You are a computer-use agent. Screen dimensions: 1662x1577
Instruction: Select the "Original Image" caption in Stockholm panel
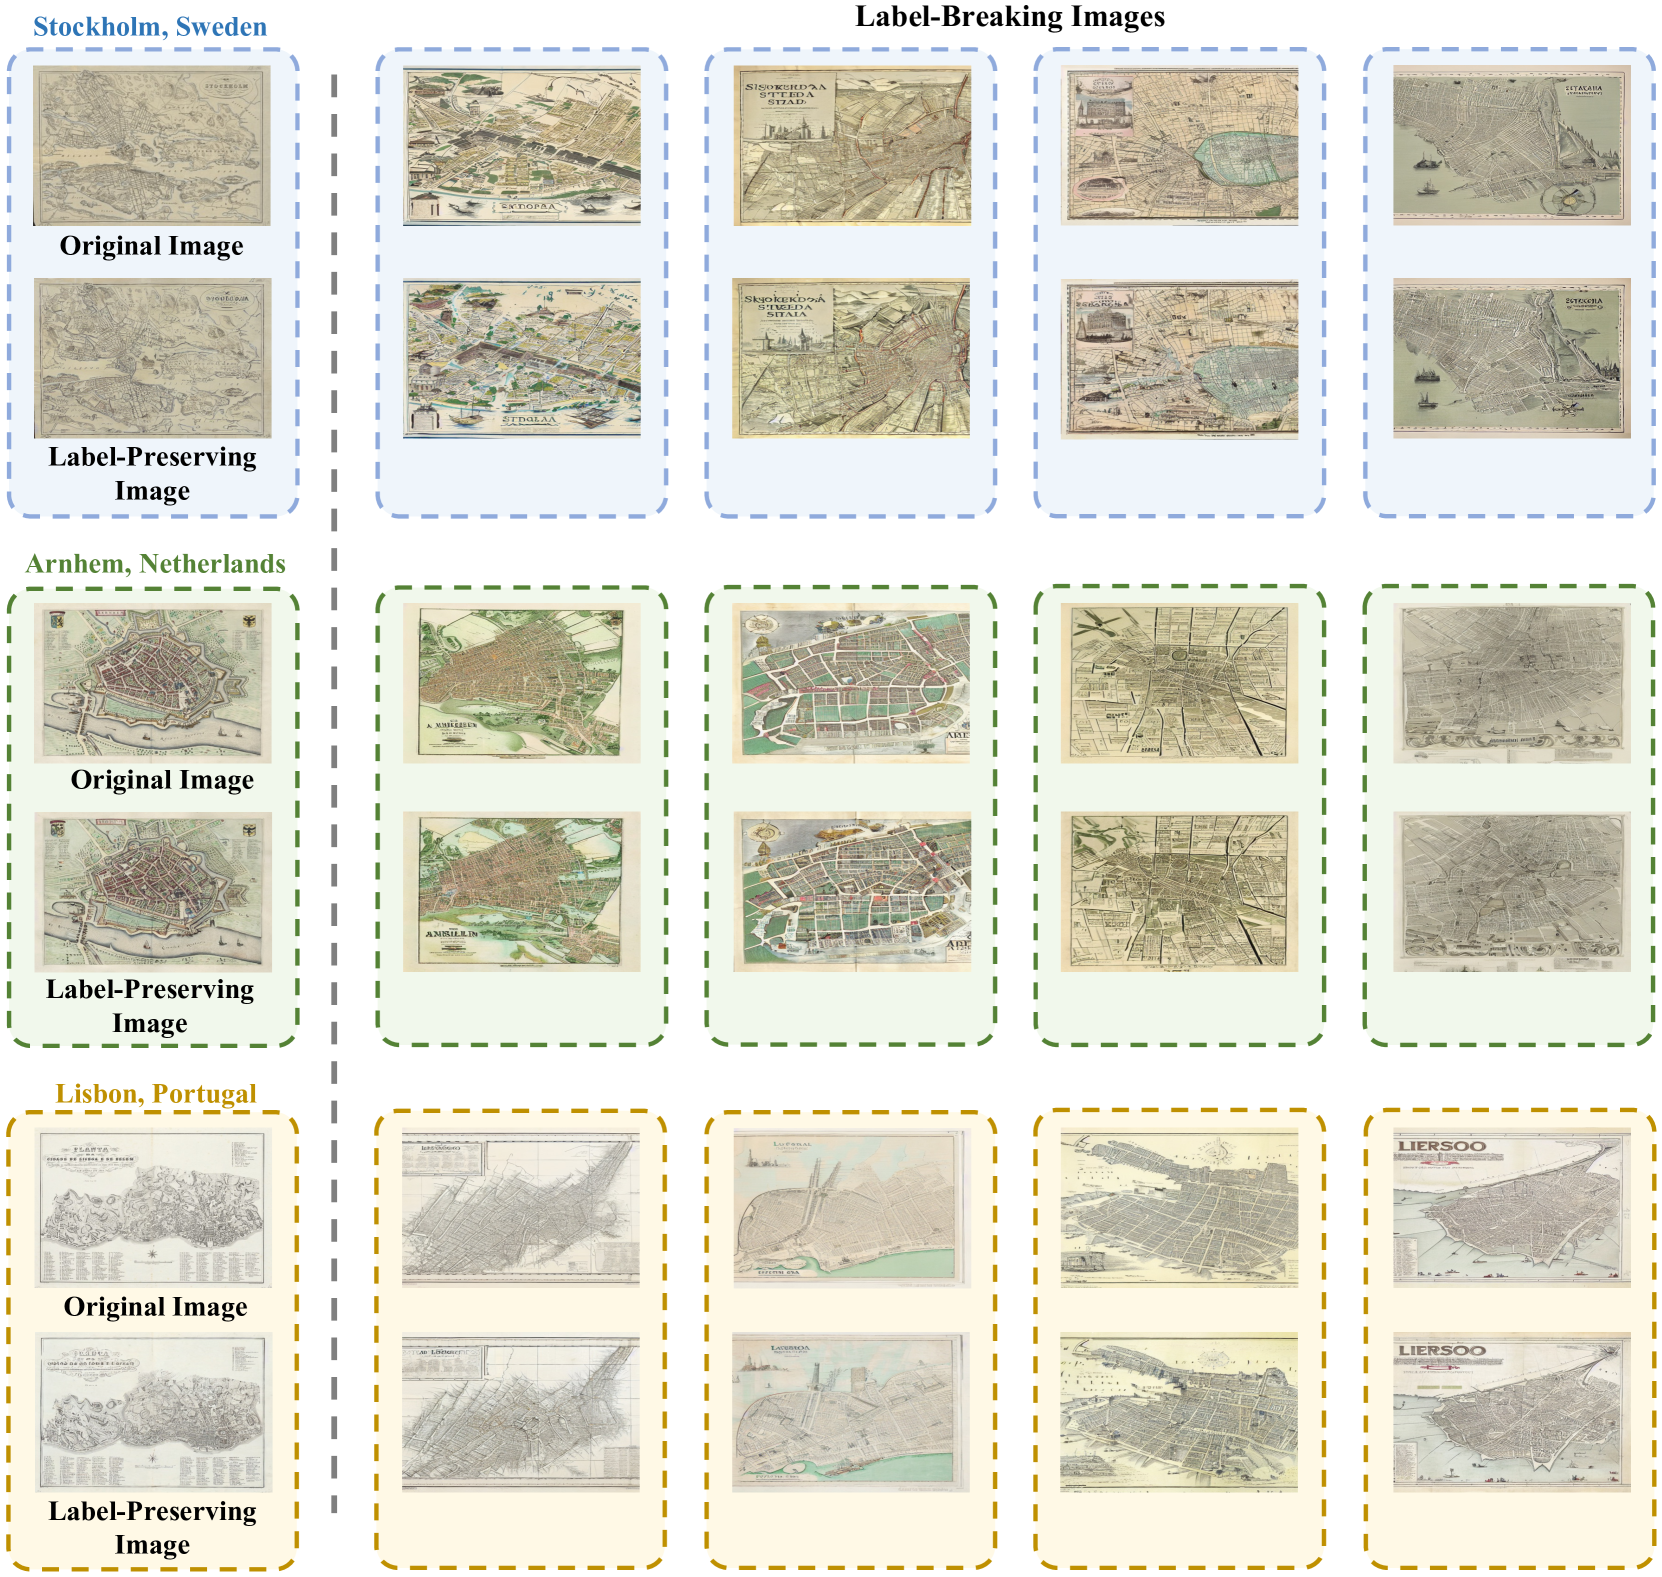152,245
